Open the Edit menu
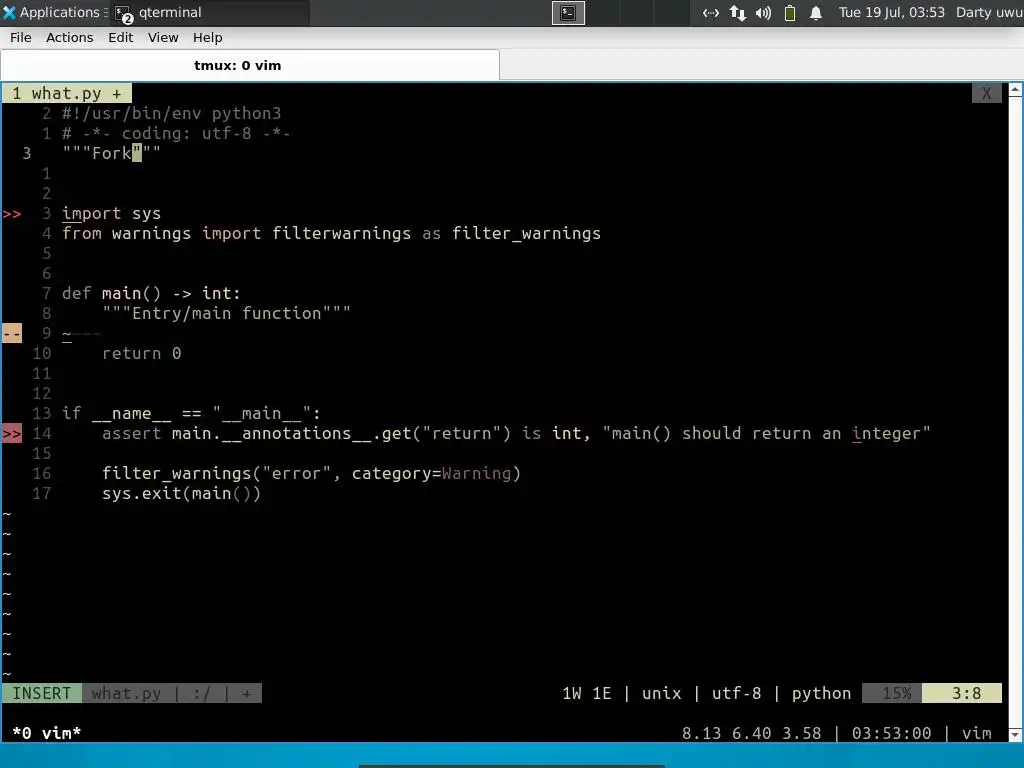The image size is (1024, 768). pos(120,38)
